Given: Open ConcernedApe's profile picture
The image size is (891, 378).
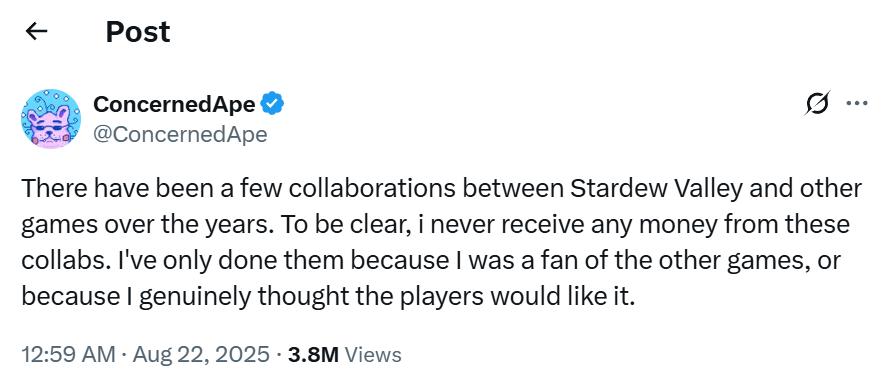Looking at the screenshot, I should 51,119.
